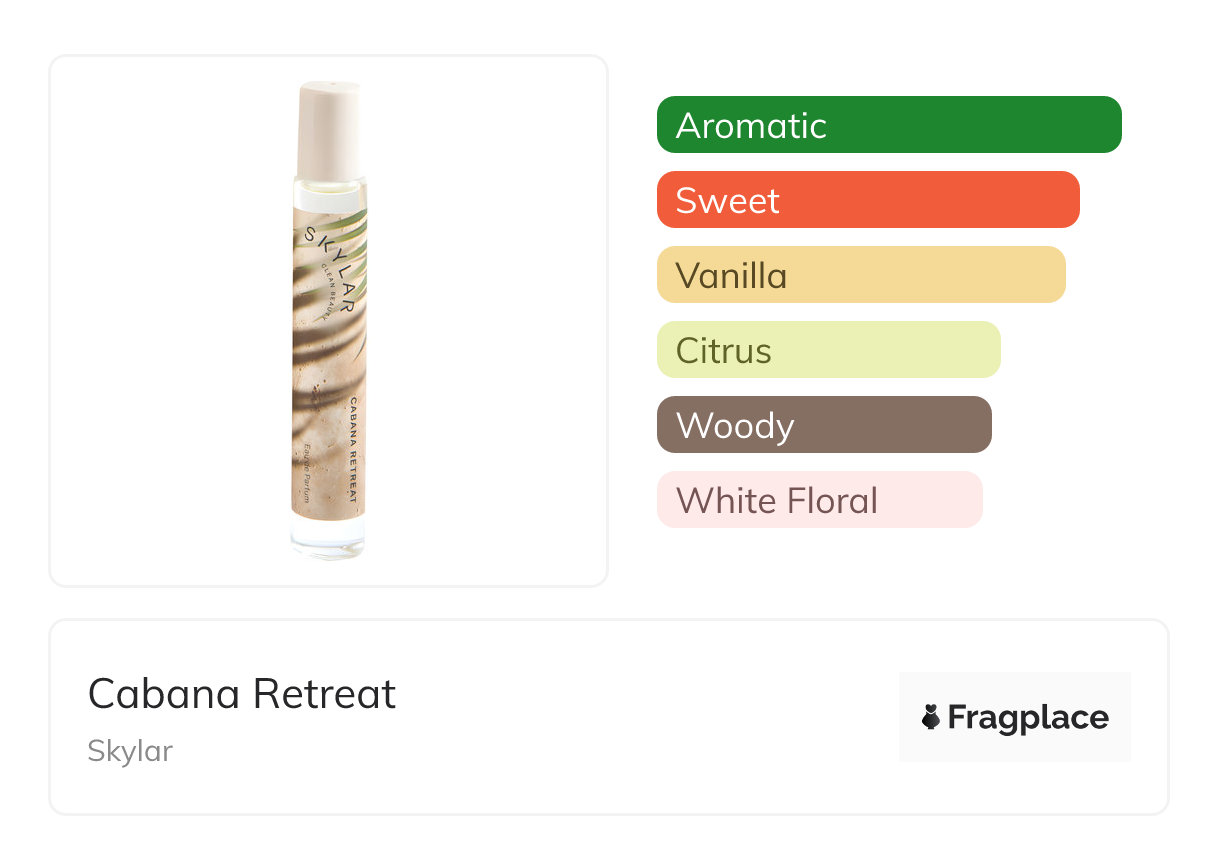Click the yellow Vanilla accord bar
The image size is (1218, 864).
[860, 275]
